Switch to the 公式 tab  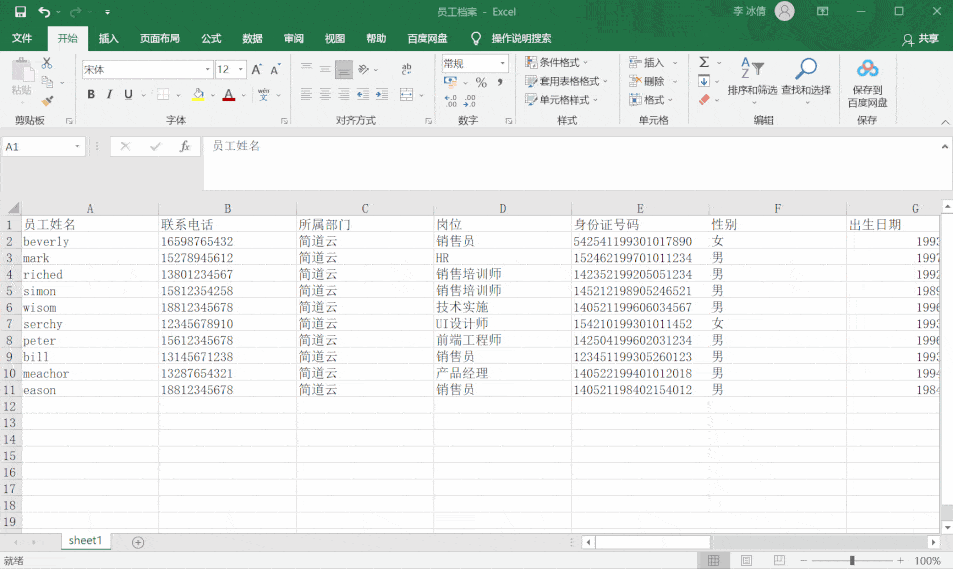(x=211, y=38)
